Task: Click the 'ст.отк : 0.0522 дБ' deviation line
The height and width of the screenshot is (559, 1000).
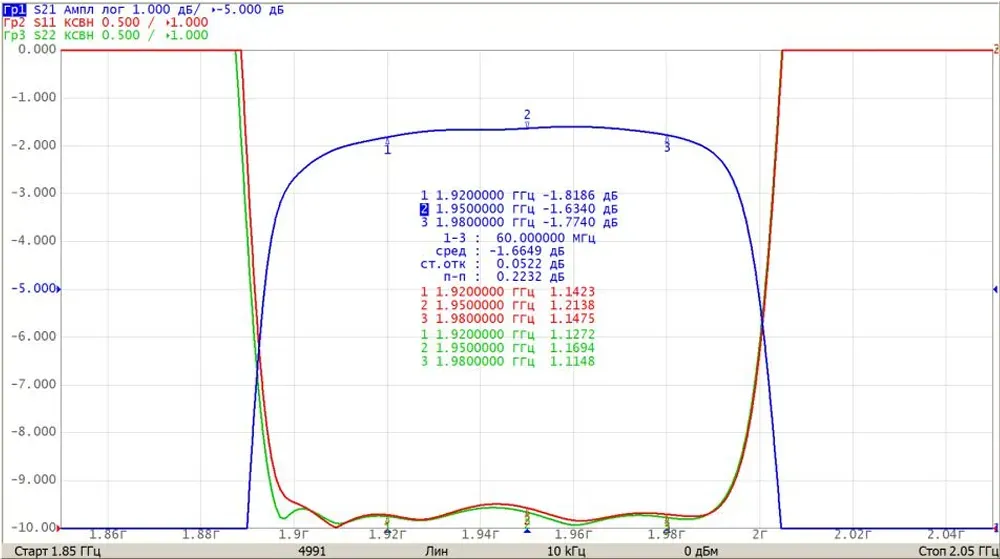Action: (492, 264)
